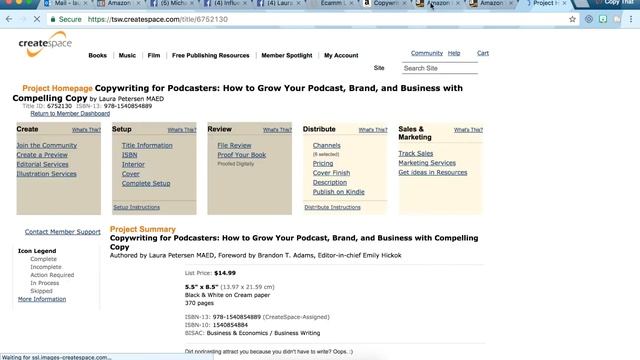
Task: Open Publish on Kindle
Action: click(x=338, y=192)
